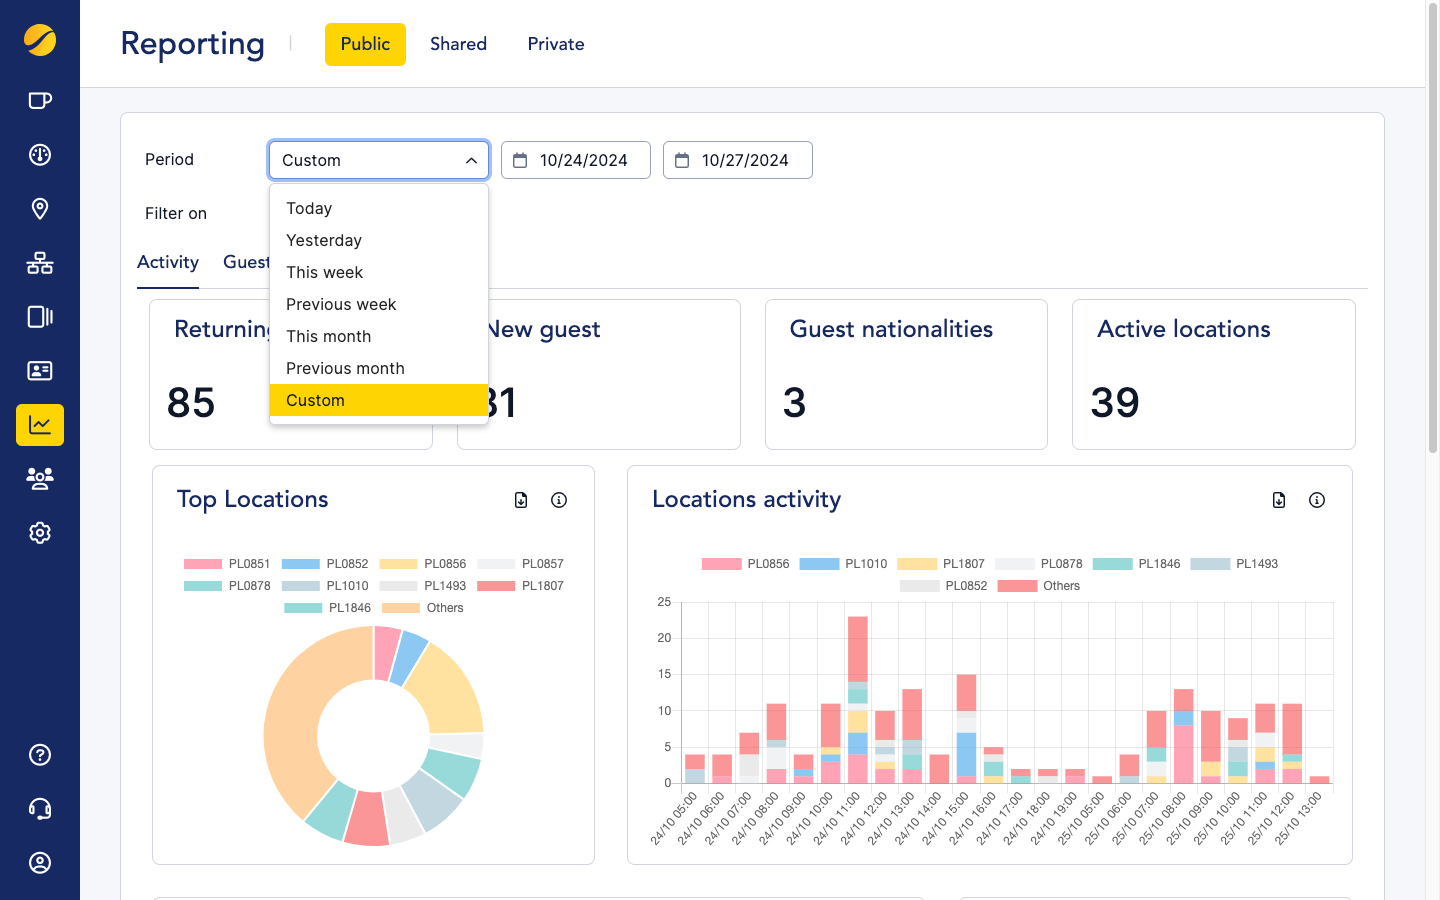Toggle PL1010 series in Locations activity legend
This screenshot has height=900, width=1440.
click(843, 564)
